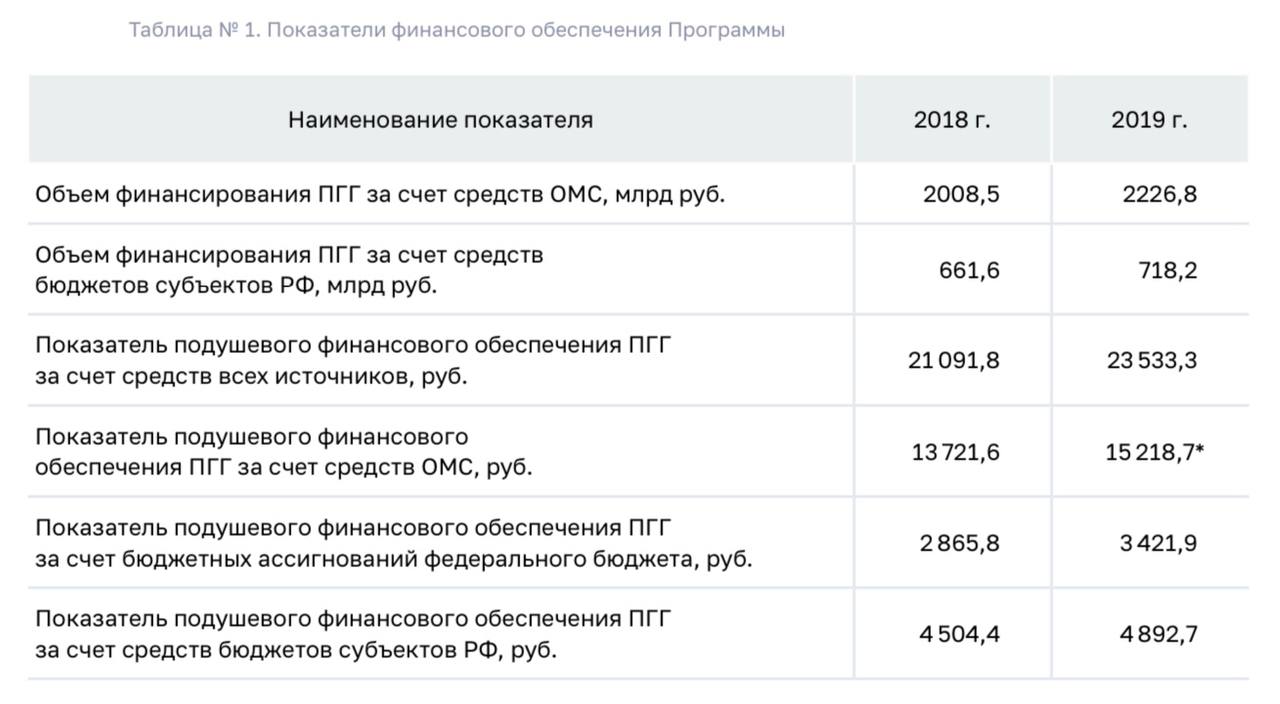Click the cell showing 661,6
This screenshot has width=1280, height=704.
point(969,270)
